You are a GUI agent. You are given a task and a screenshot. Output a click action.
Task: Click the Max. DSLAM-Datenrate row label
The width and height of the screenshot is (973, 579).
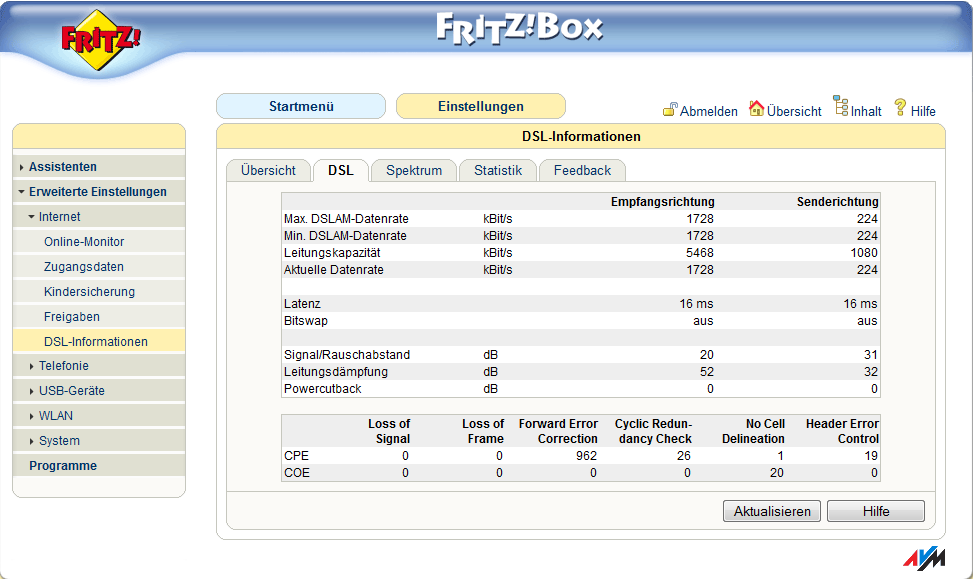346,219
